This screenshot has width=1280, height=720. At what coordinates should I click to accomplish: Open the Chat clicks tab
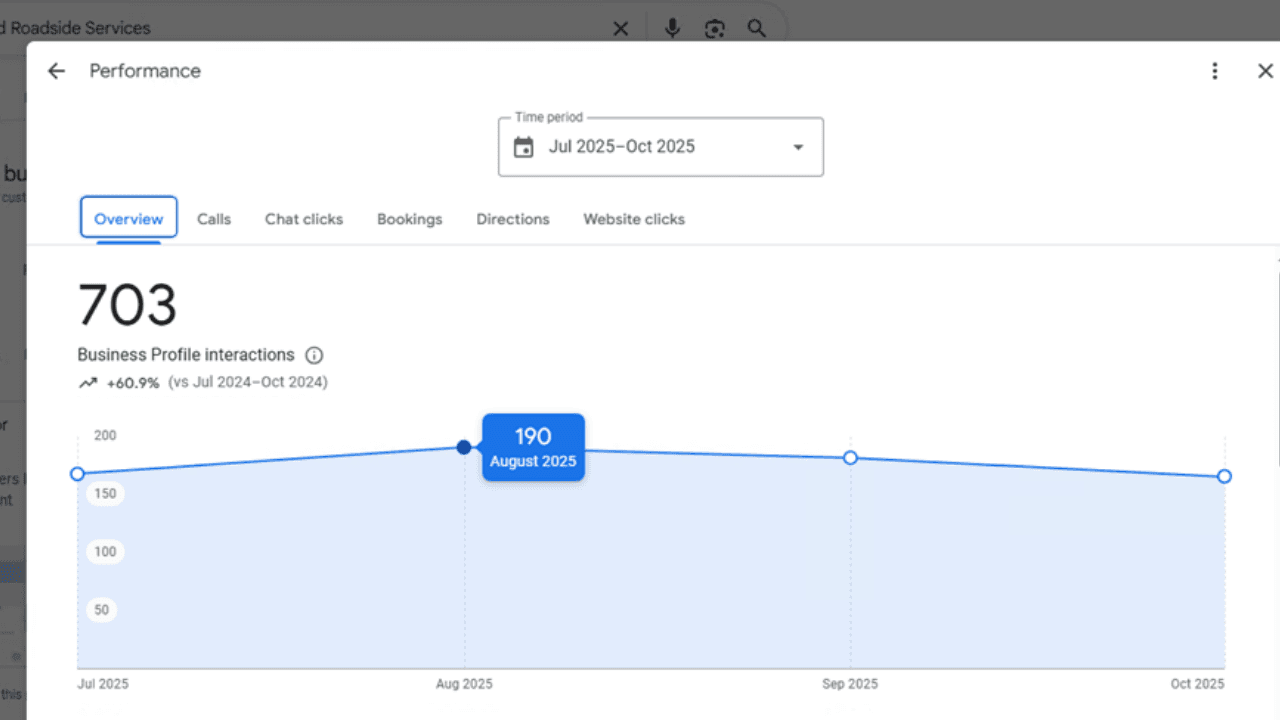pos(303,219)
